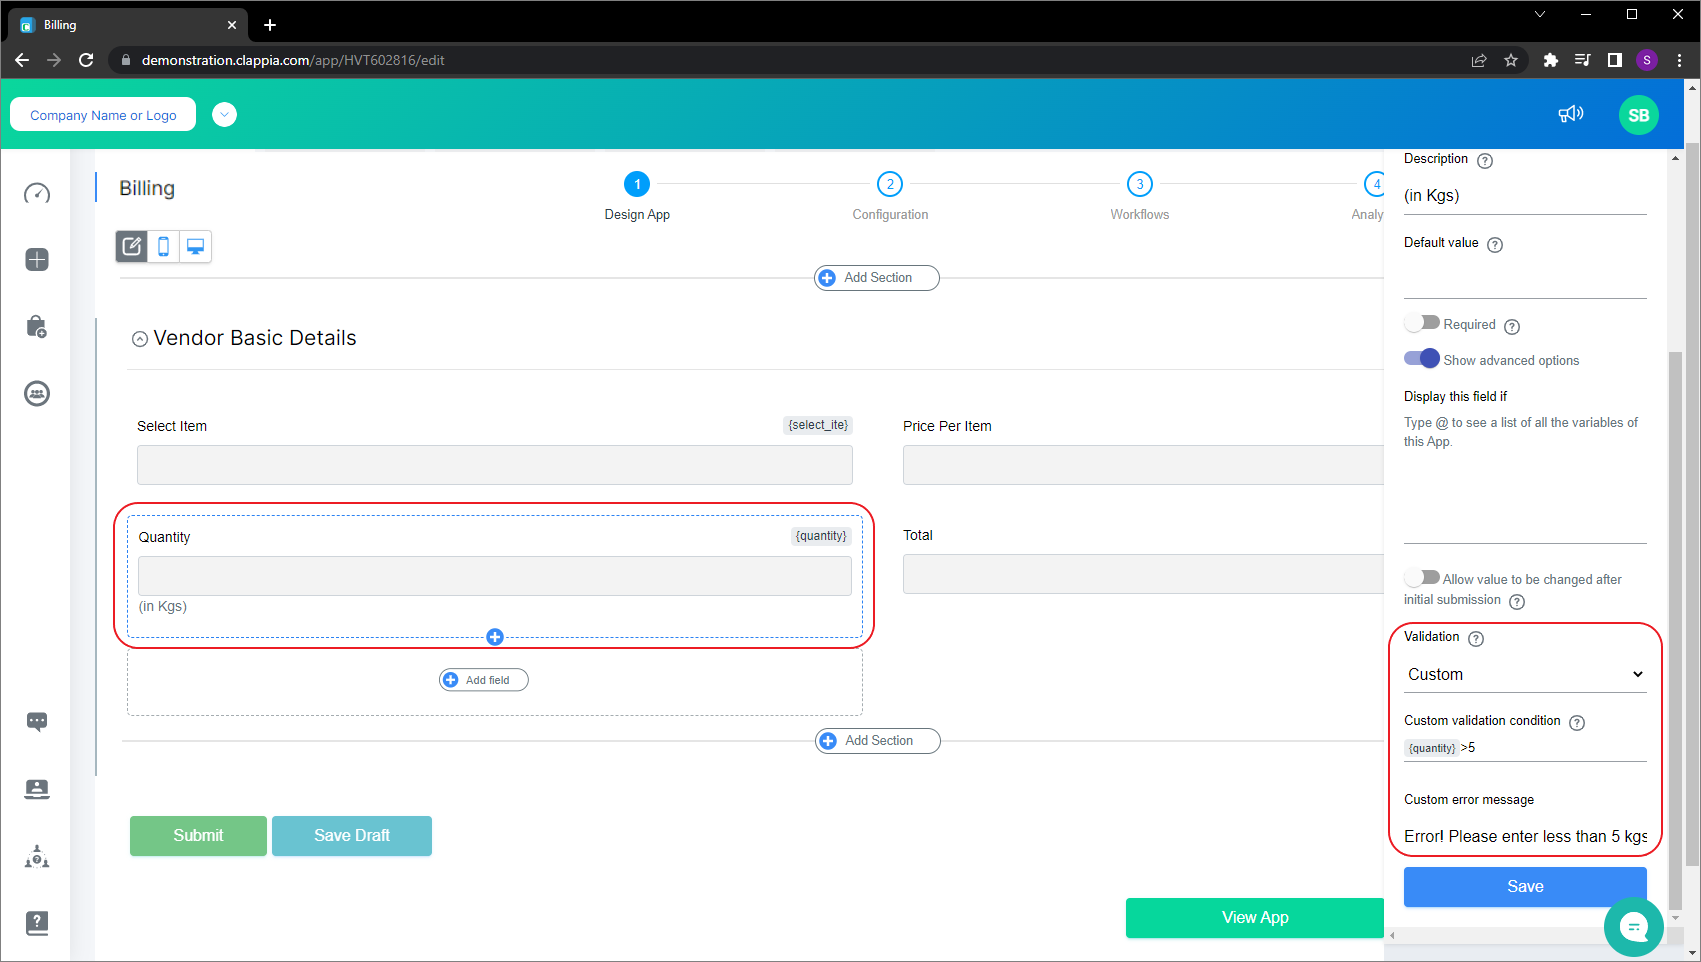
Task: Click the browser address bar URL
Action: tap(293, 60)
